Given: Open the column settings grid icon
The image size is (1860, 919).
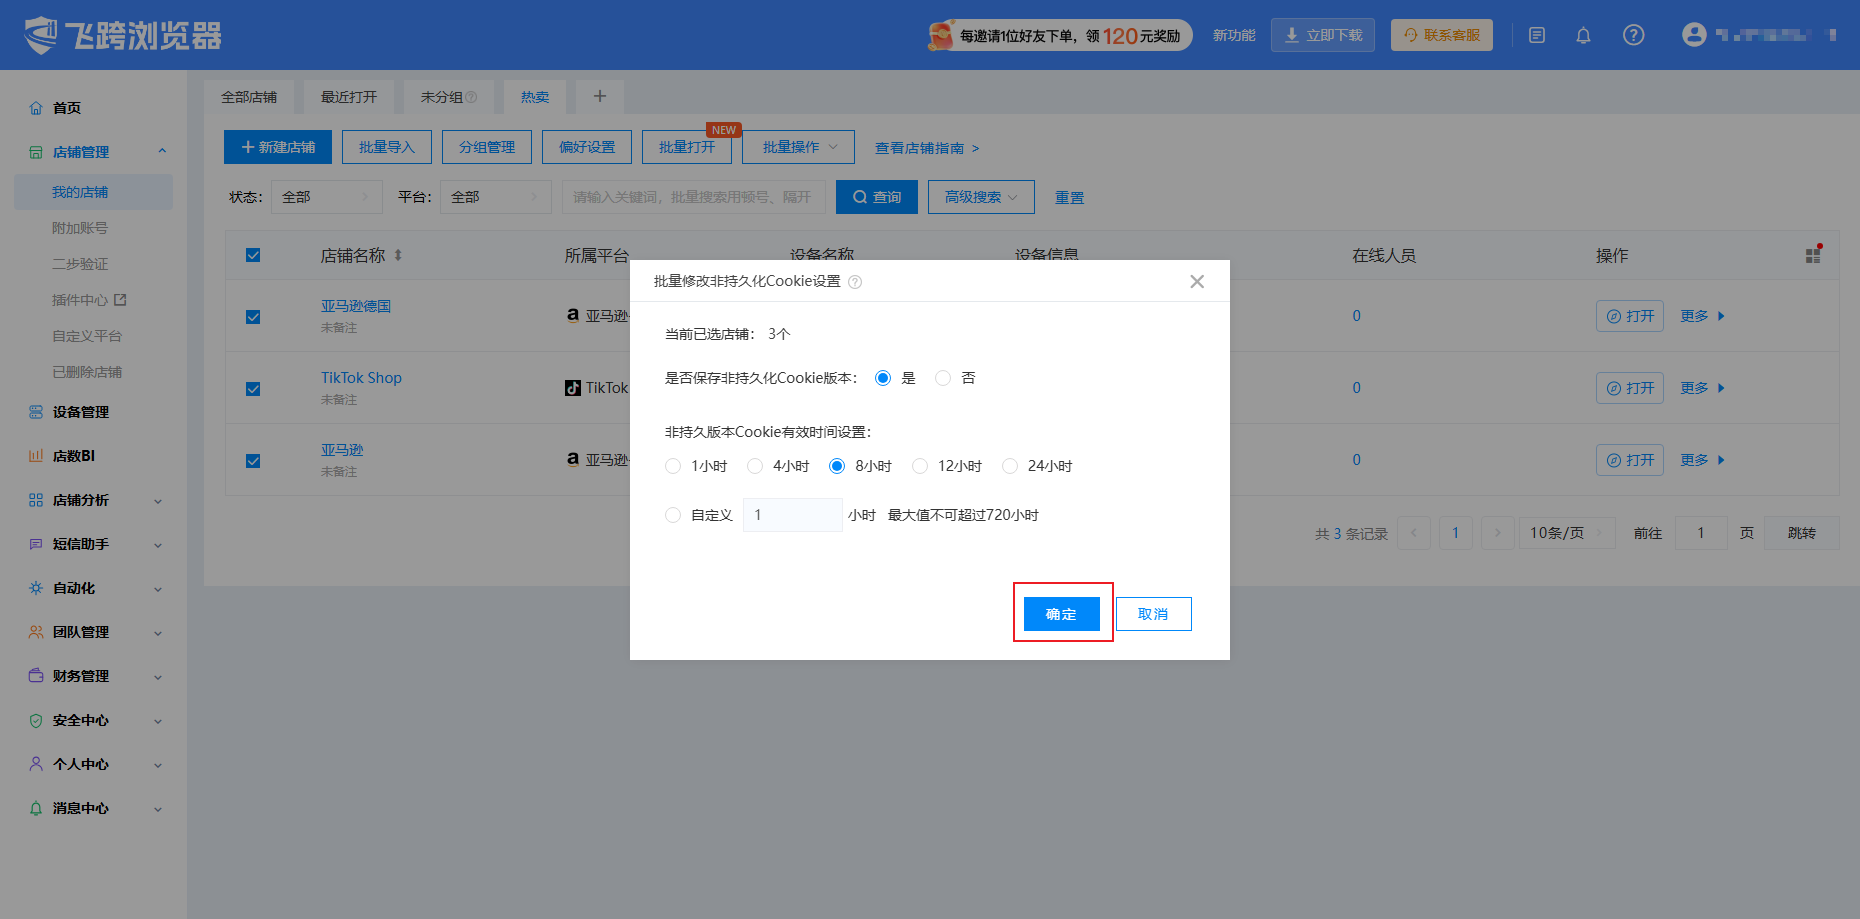Looking at the screenshot, I should pos(1813,254).
